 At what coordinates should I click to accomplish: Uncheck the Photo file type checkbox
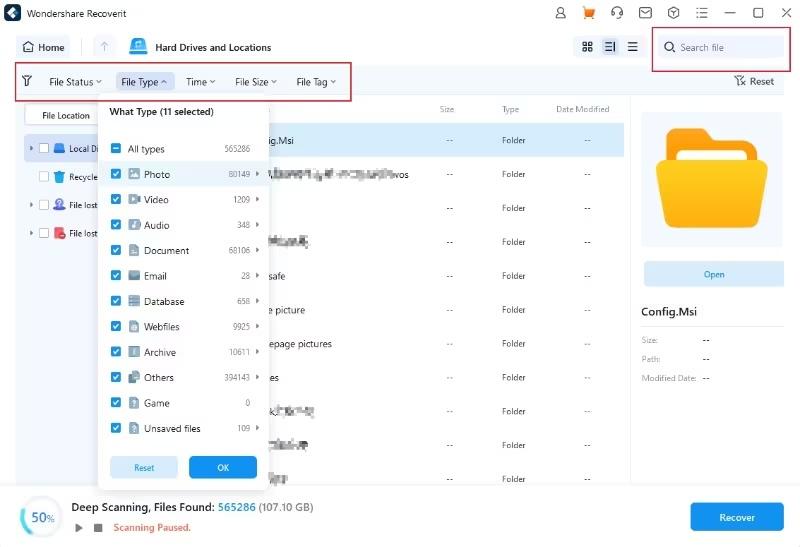pos(117,174)
